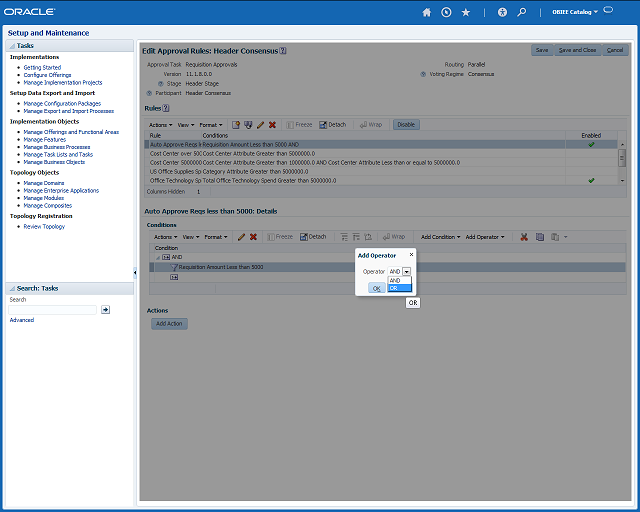Open the Actions menu in Conditions toolbar
The image size is (640, 512).
click(165, 237)
